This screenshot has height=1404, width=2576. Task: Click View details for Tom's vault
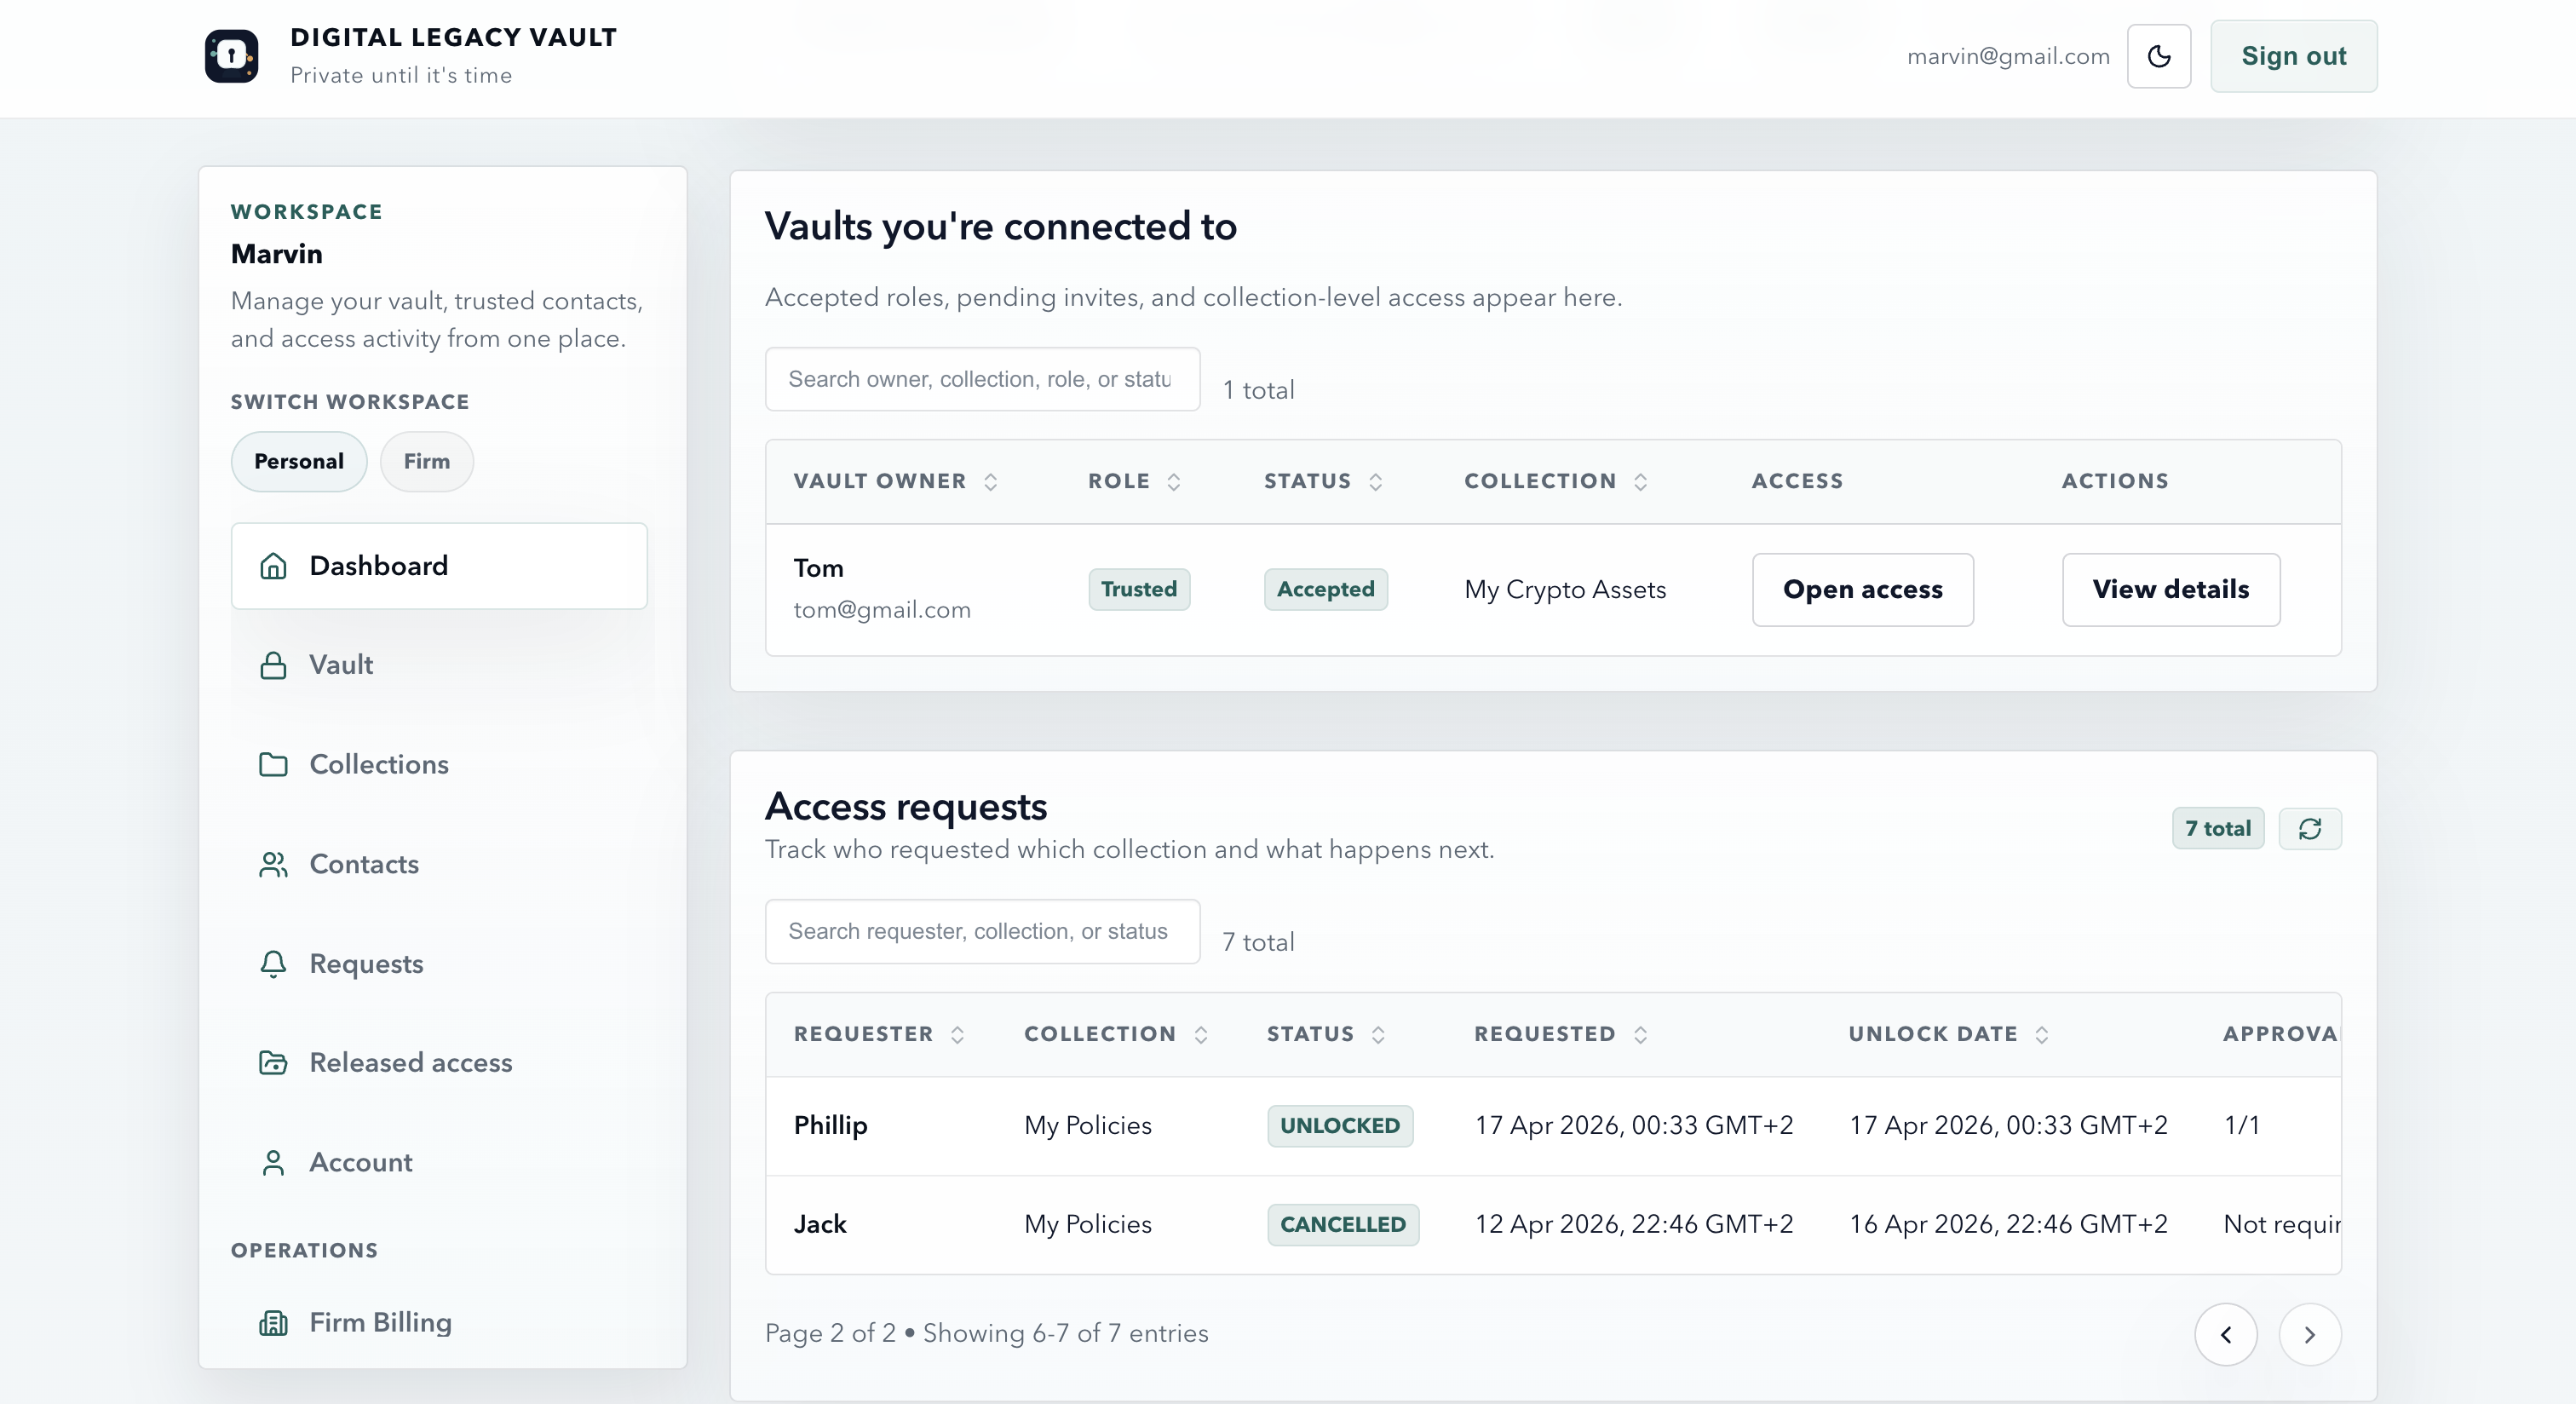tap(2171, 590)
